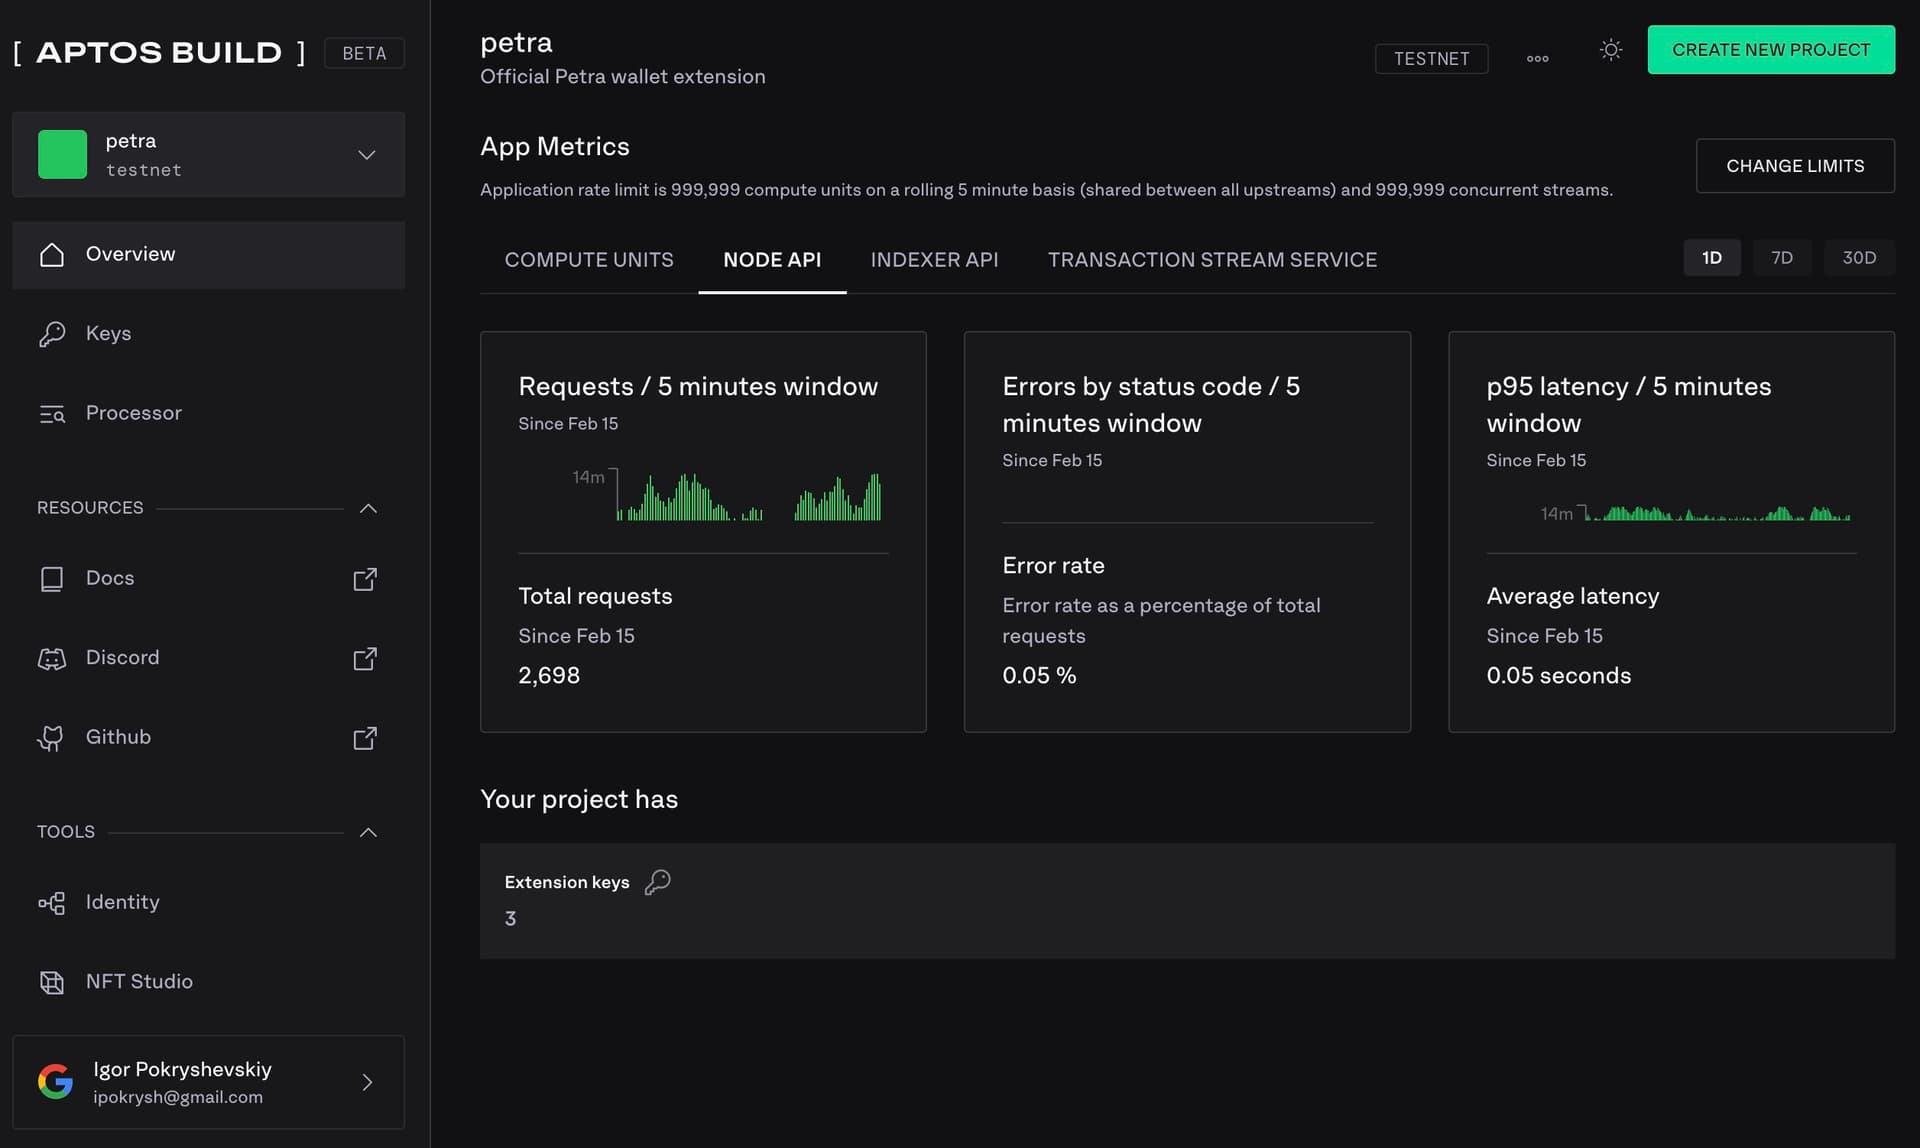Viewport: 1920px width, 1148px height.
Task: Switch to the Indexer API tab
Action: pyautogui.click(x=934, y=260)
